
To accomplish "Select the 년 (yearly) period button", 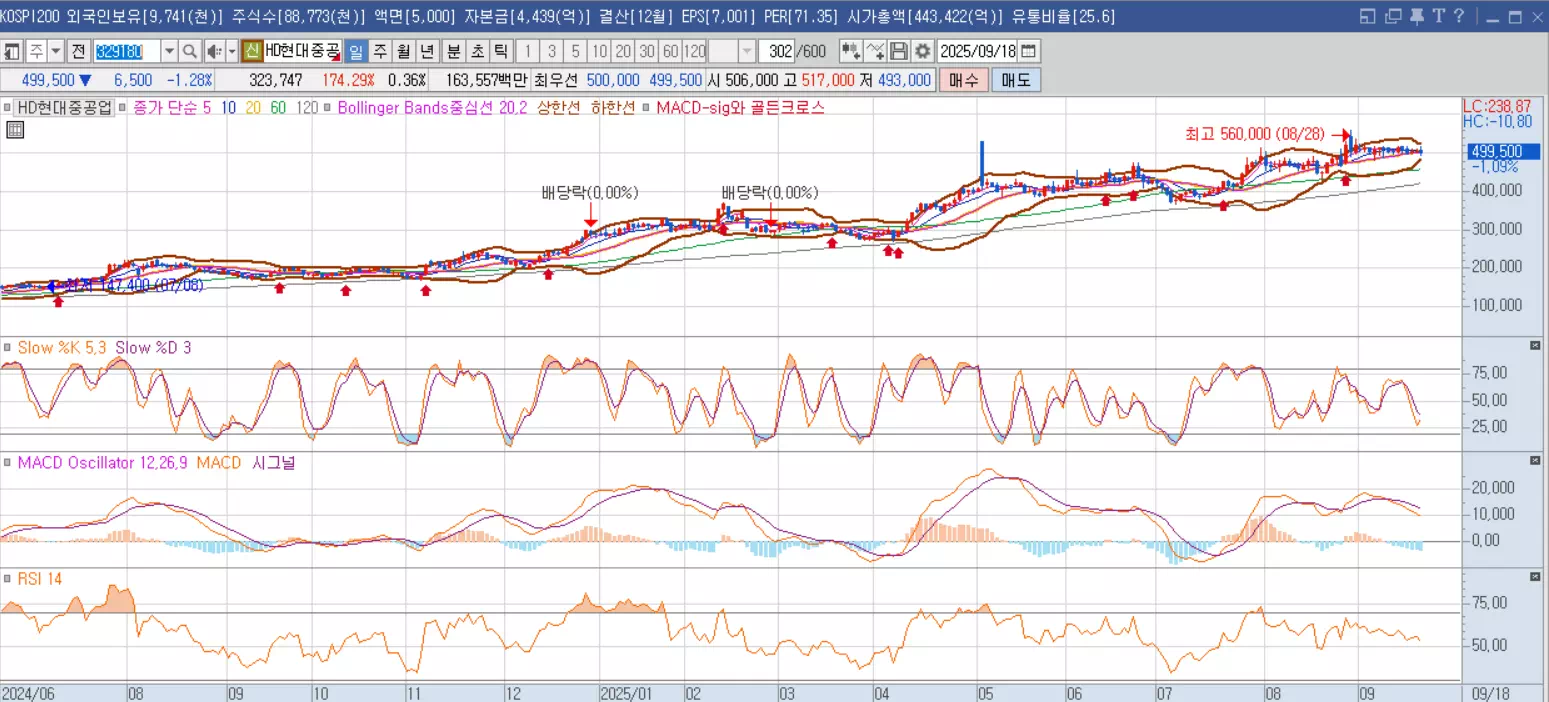I will pos(427,51).
